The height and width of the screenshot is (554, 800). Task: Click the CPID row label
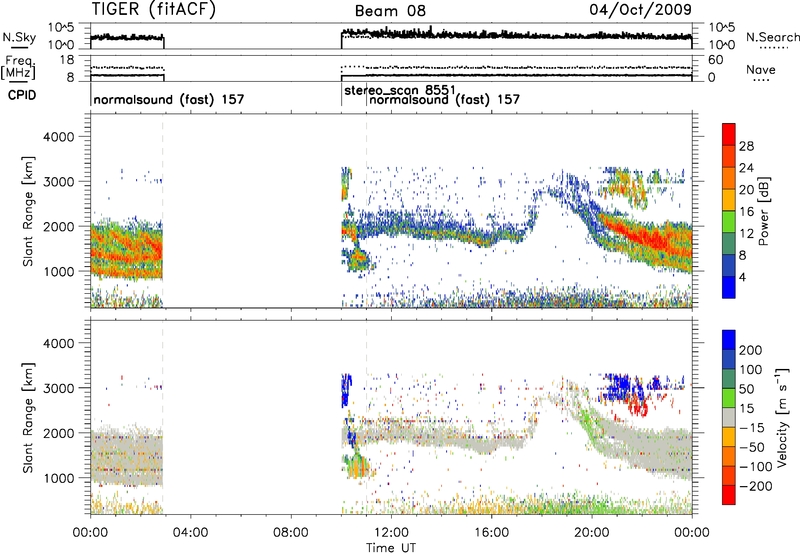pos(22,95)
